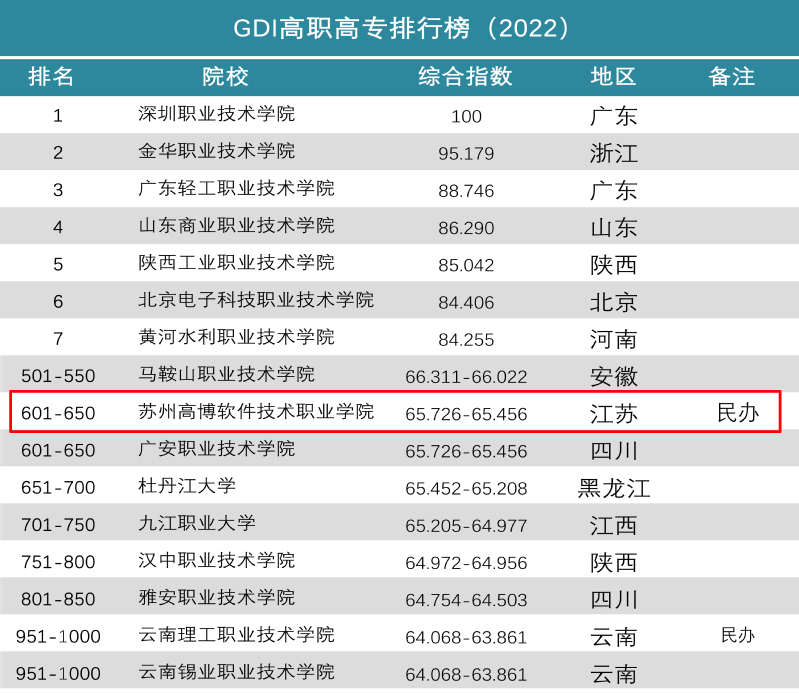The image size is (799, 693).
Task: Click the 95.179 index value
Action: click(466, 153)
